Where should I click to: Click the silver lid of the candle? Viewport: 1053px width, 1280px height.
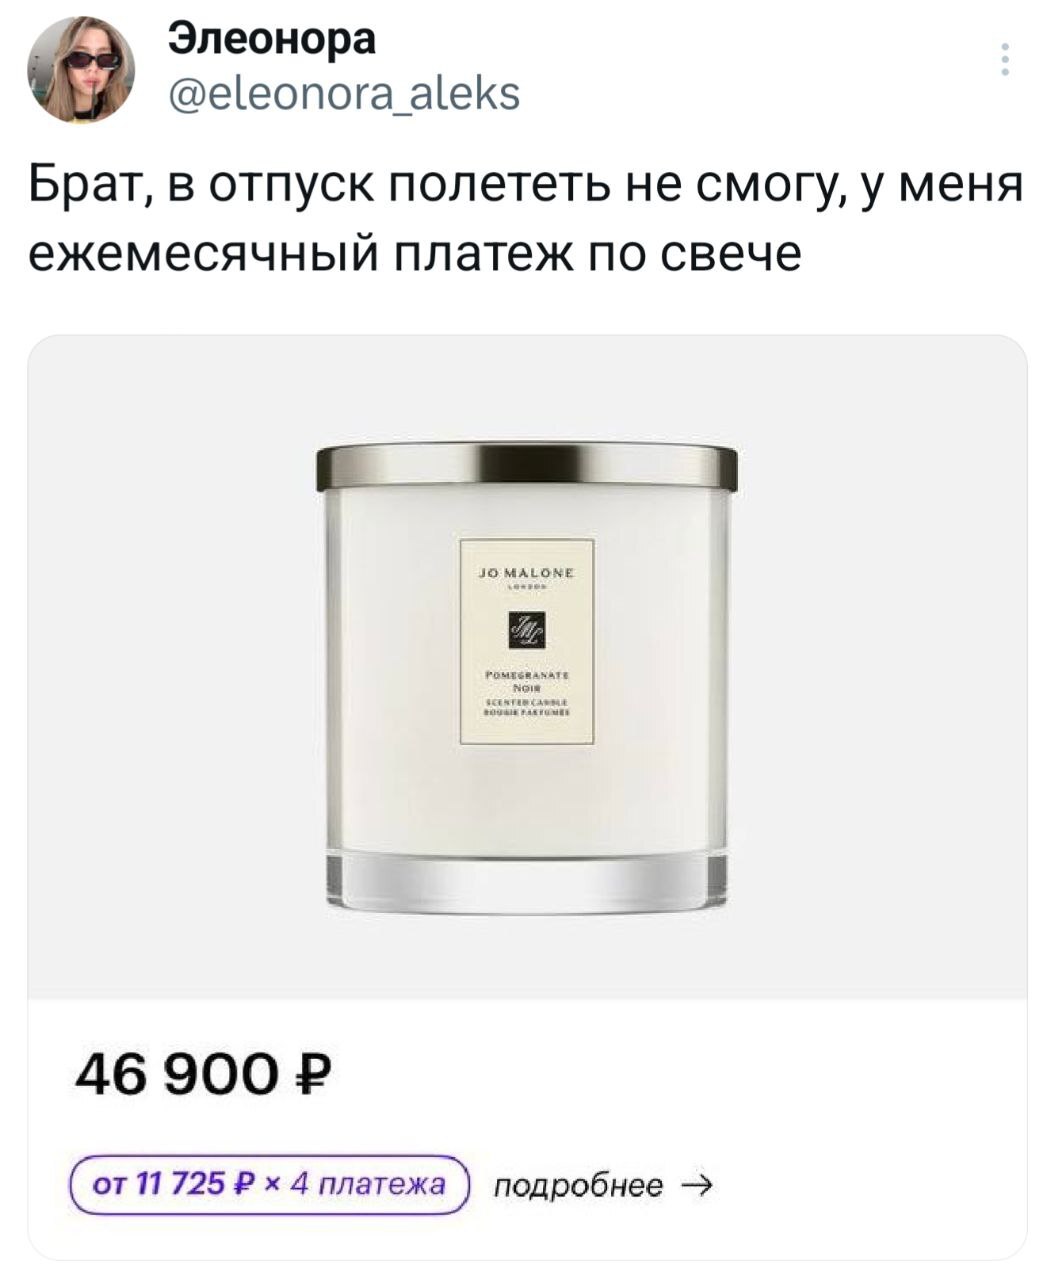(527, 469)
